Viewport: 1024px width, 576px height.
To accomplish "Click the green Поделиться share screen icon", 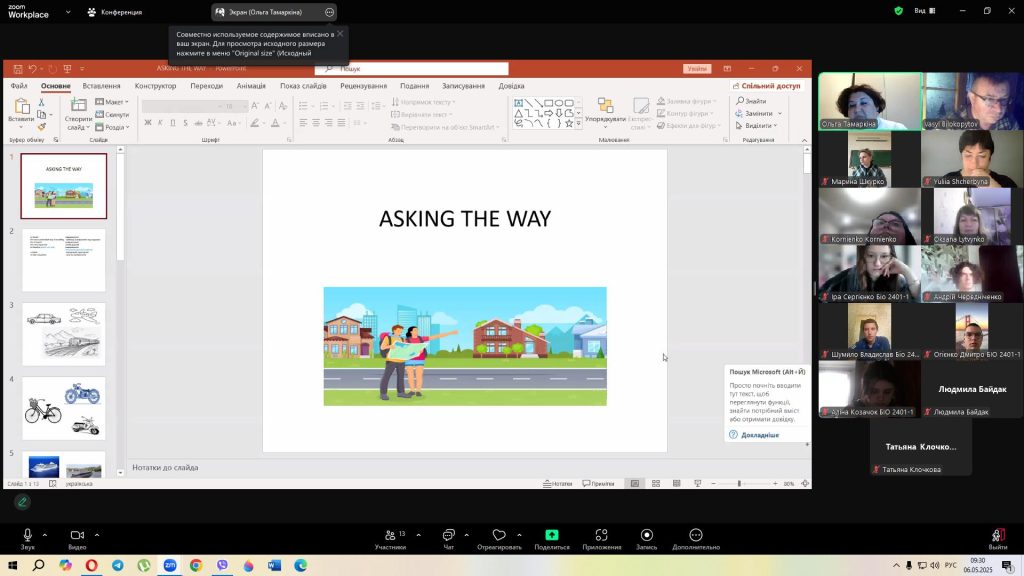I will 551,535.
